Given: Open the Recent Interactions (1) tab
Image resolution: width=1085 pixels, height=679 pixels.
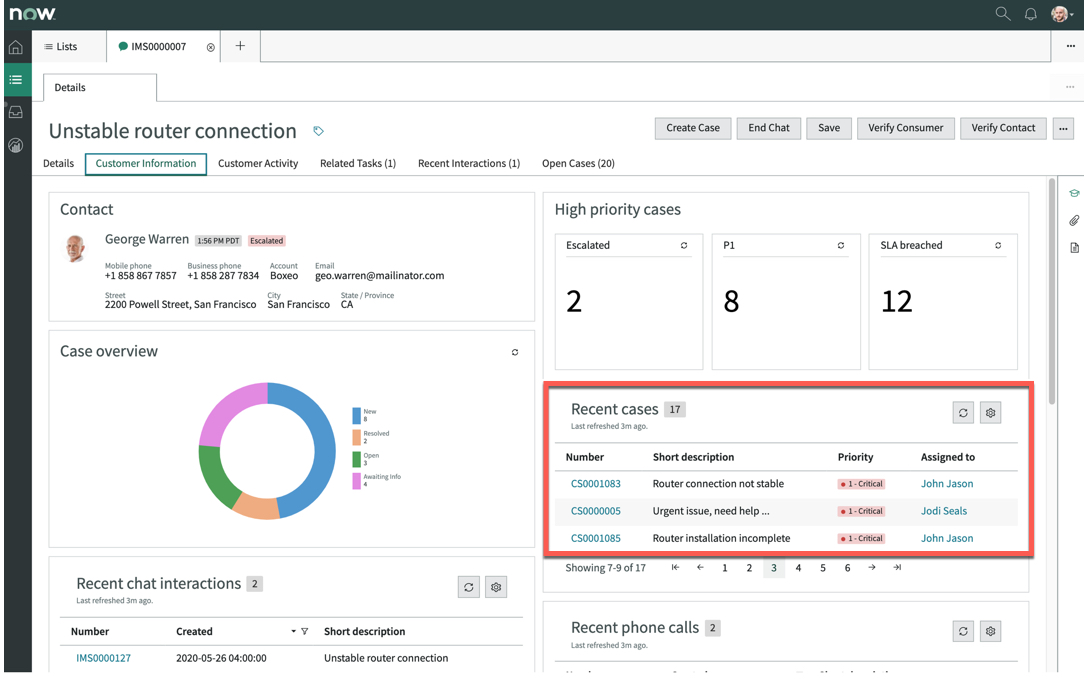Looking at the screenshot, I should [468, 163].
